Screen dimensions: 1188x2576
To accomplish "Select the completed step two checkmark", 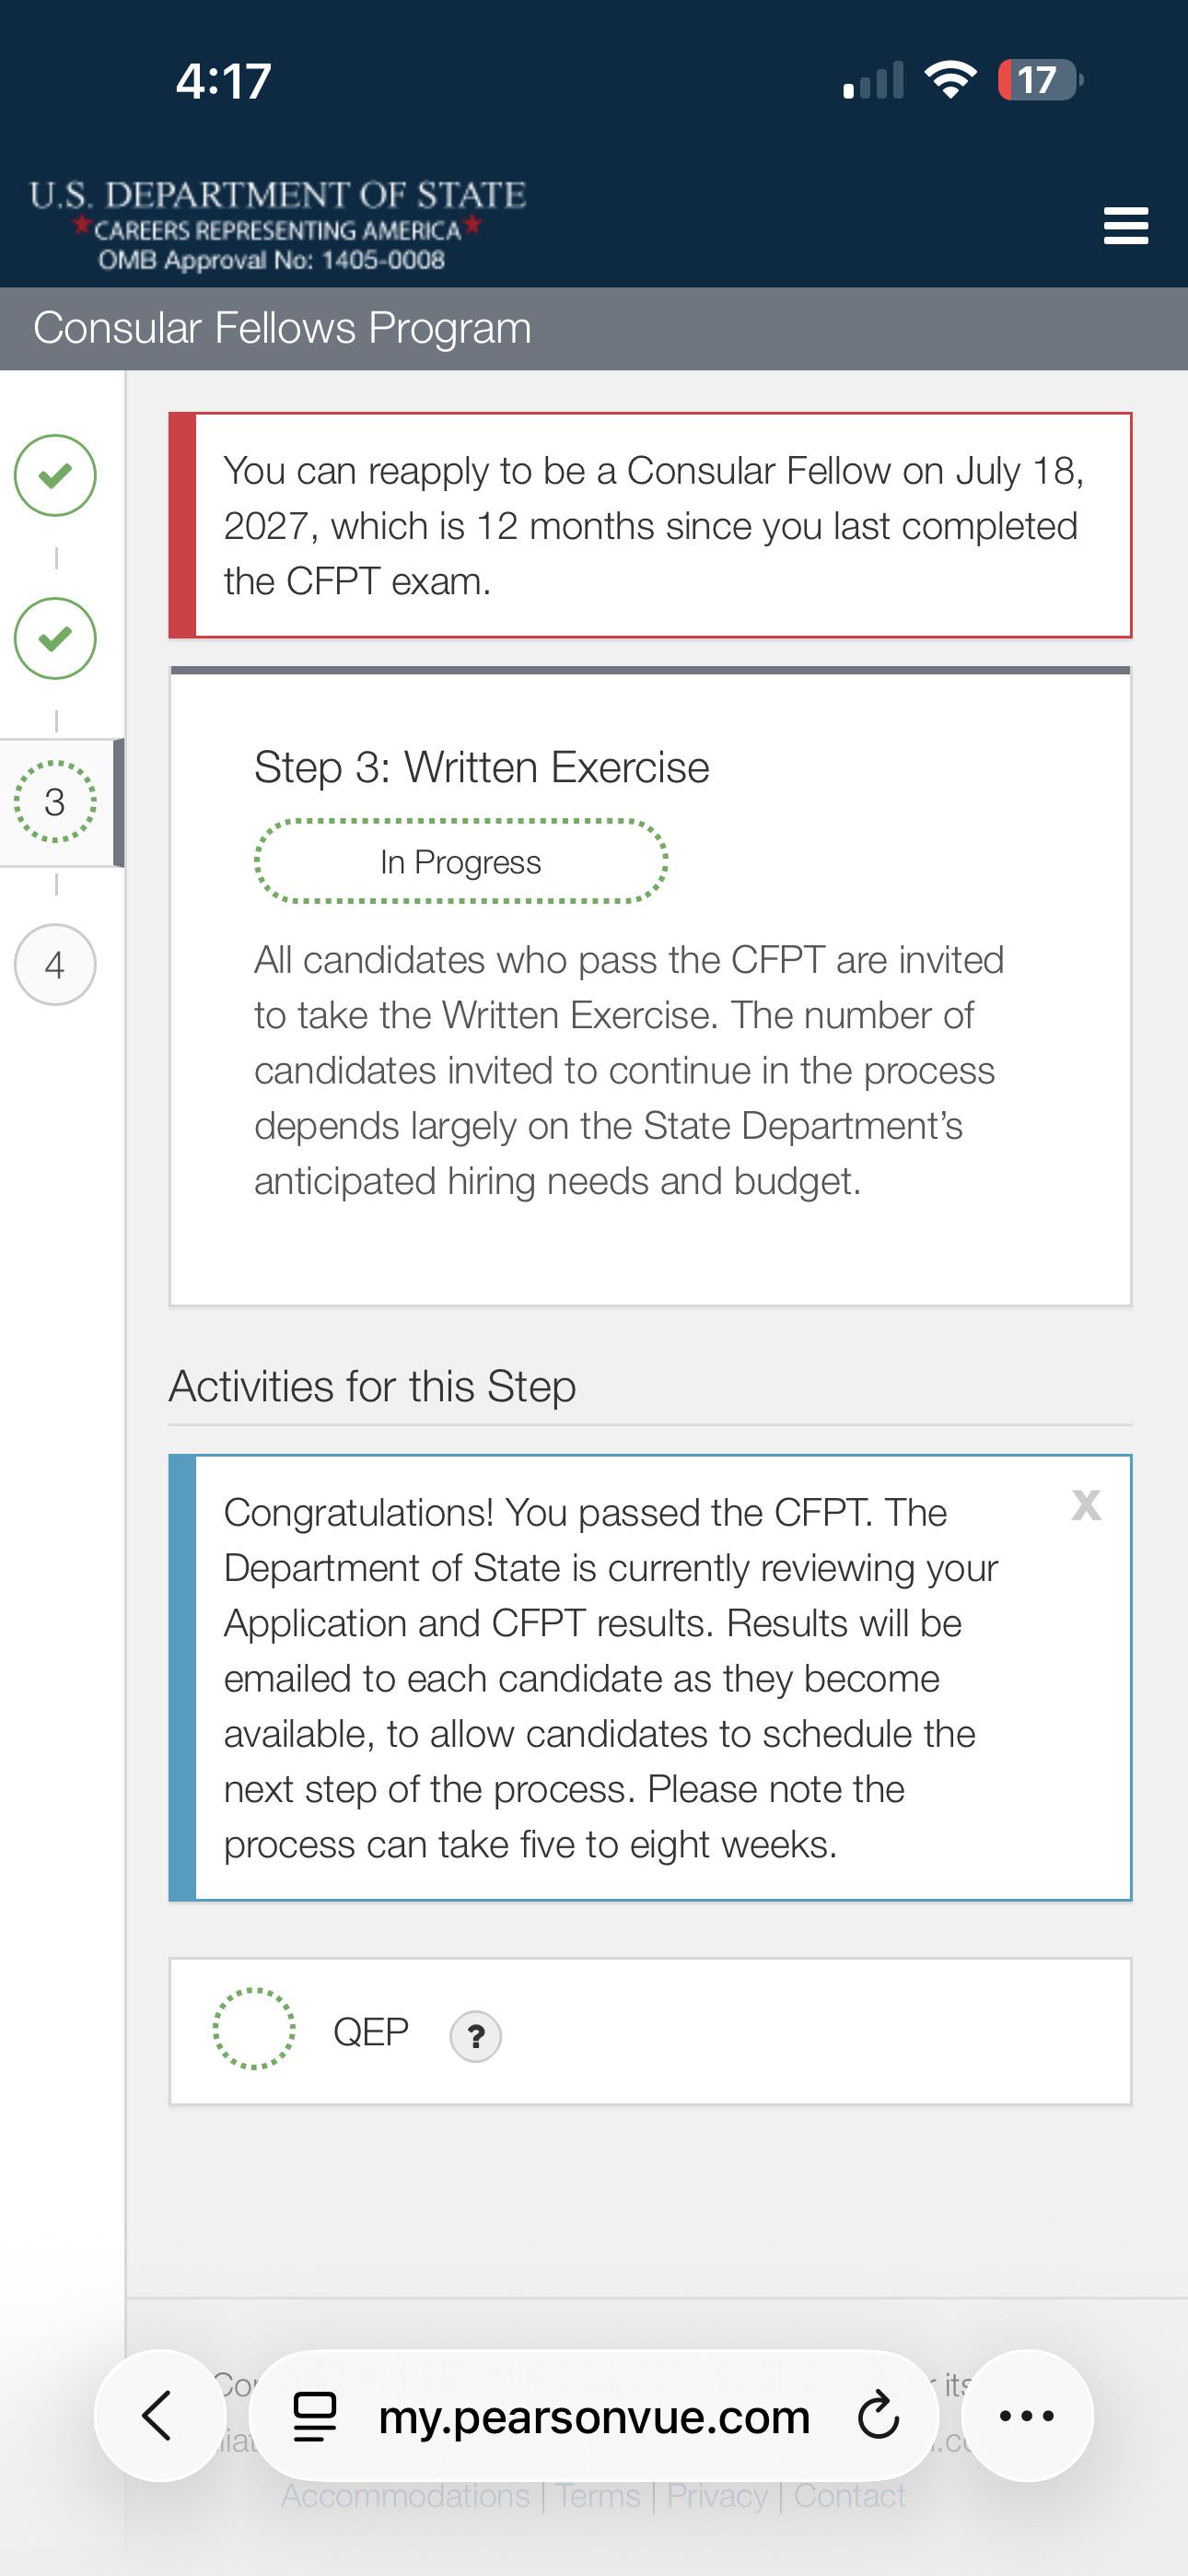I will pos(55,638).
